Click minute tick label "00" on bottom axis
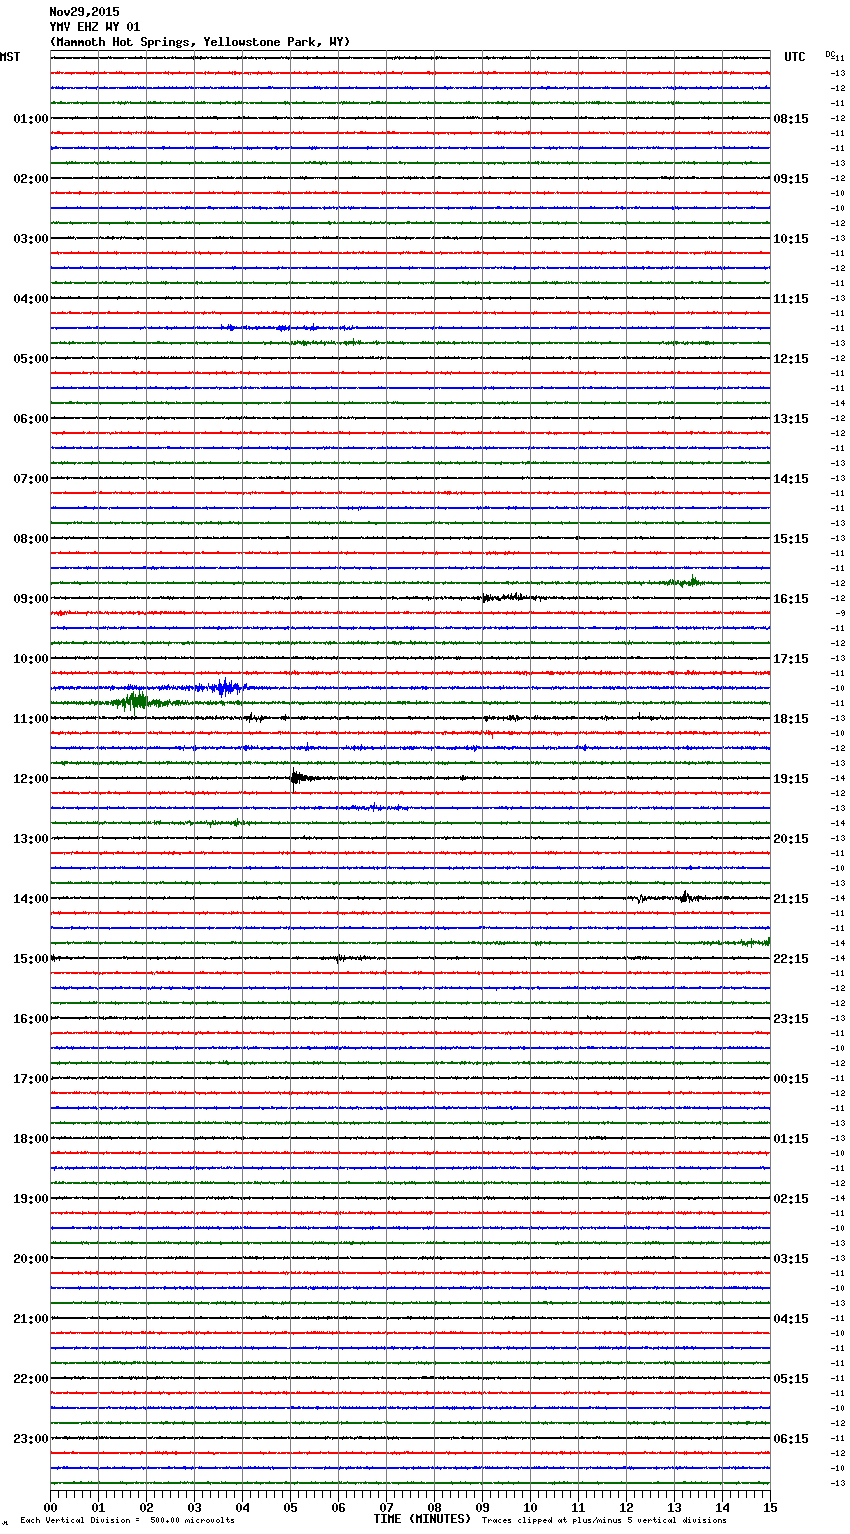Image resolution: width=850 pixels, height=1534 pixels. pos(51,1507)
